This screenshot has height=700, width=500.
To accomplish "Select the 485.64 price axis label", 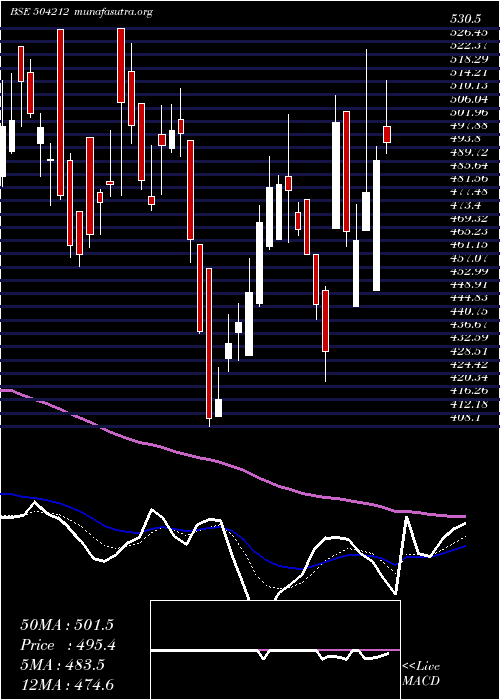I will click(468, 165).
